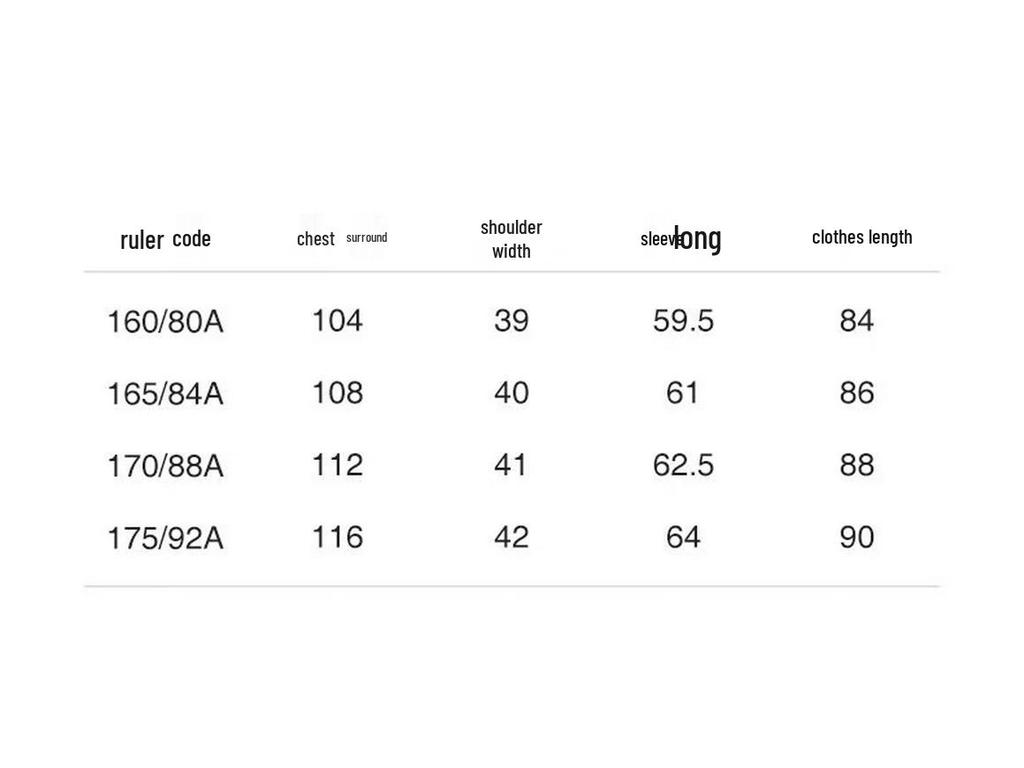This screenshot has height=768, width=1024.
Task: Click shoulder width value 39
Action: pyautogui.click(x=511, y=320)
